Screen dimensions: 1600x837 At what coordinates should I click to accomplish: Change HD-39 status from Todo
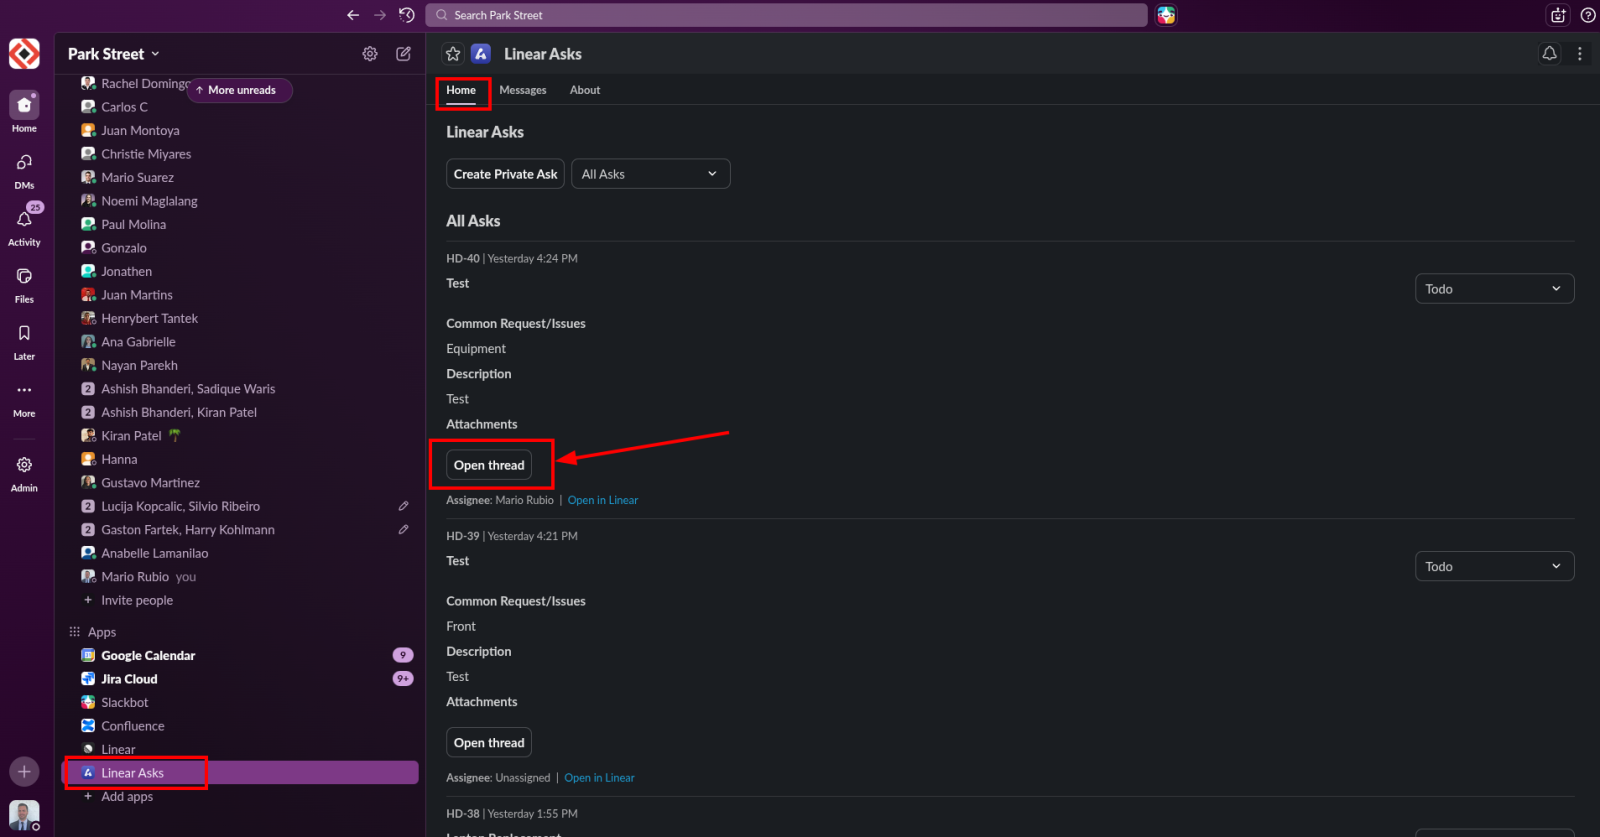pyautogui.click(x=1494, y=567)
